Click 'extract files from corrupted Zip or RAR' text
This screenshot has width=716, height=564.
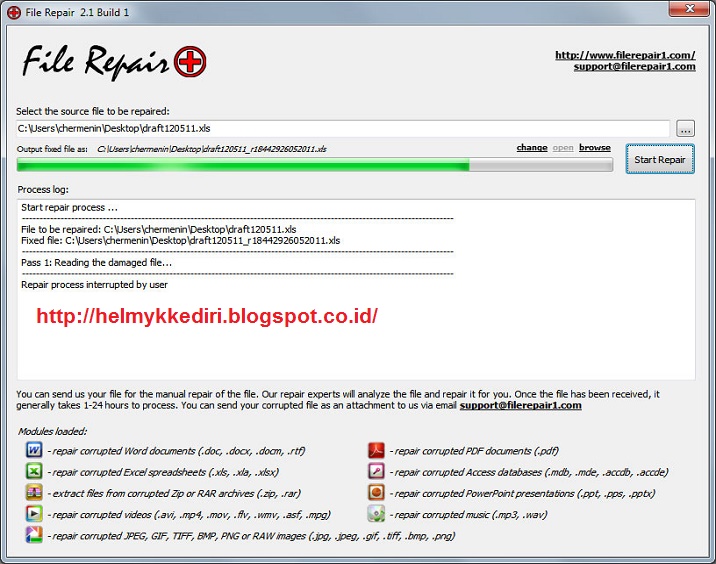tap(174, 494)
